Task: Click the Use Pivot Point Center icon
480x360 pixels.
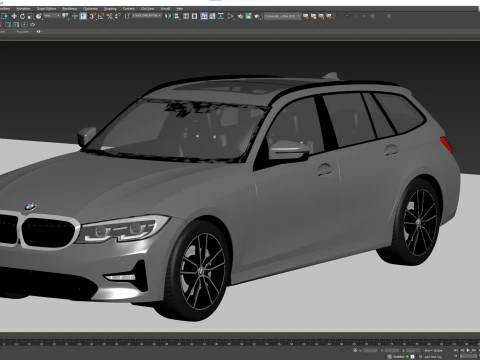Action: [x=65, y=16]
